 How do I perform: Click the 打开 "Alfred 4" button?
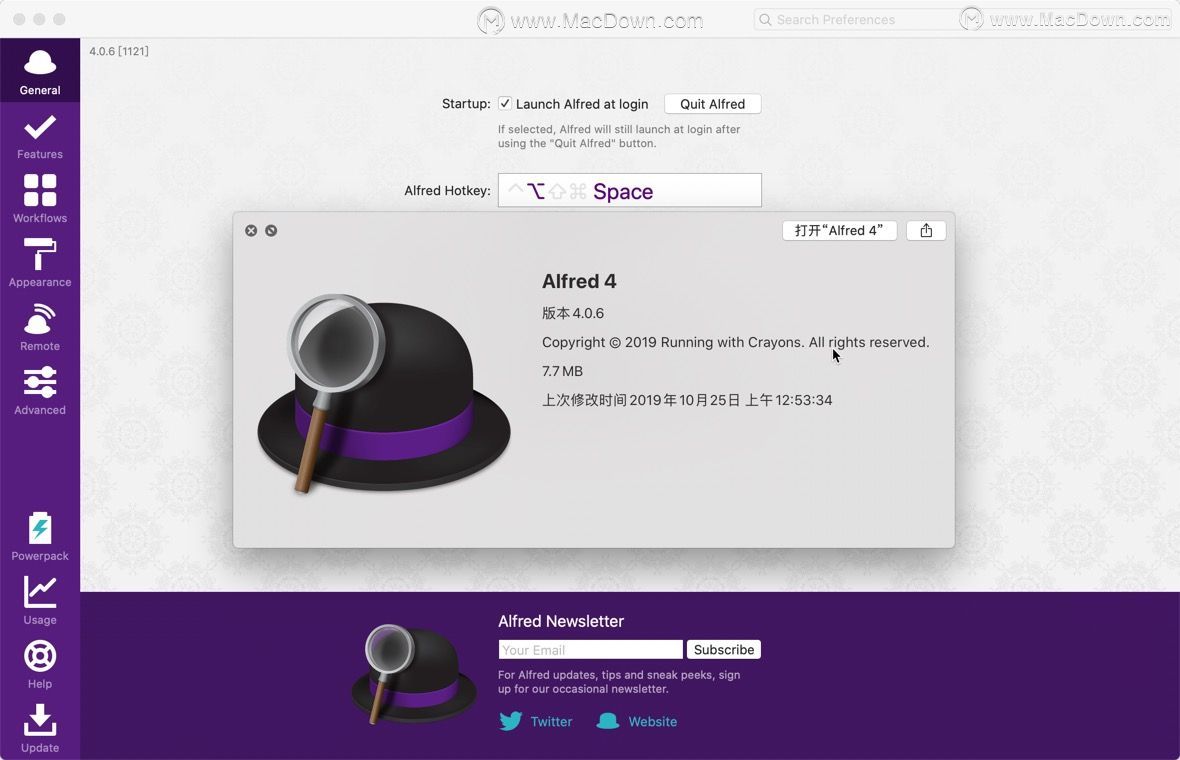click(x=839, y=230)
